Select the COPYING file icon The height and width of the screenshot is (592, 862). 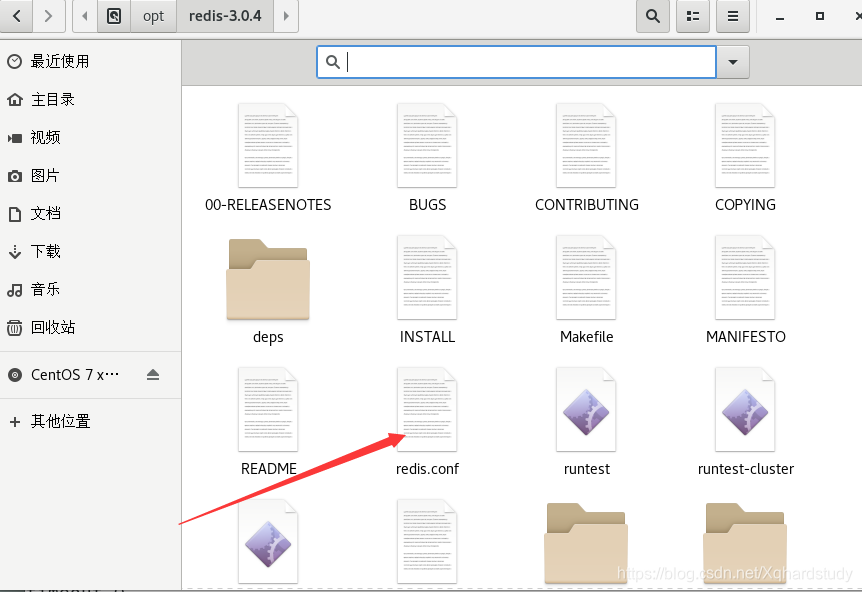745,146
